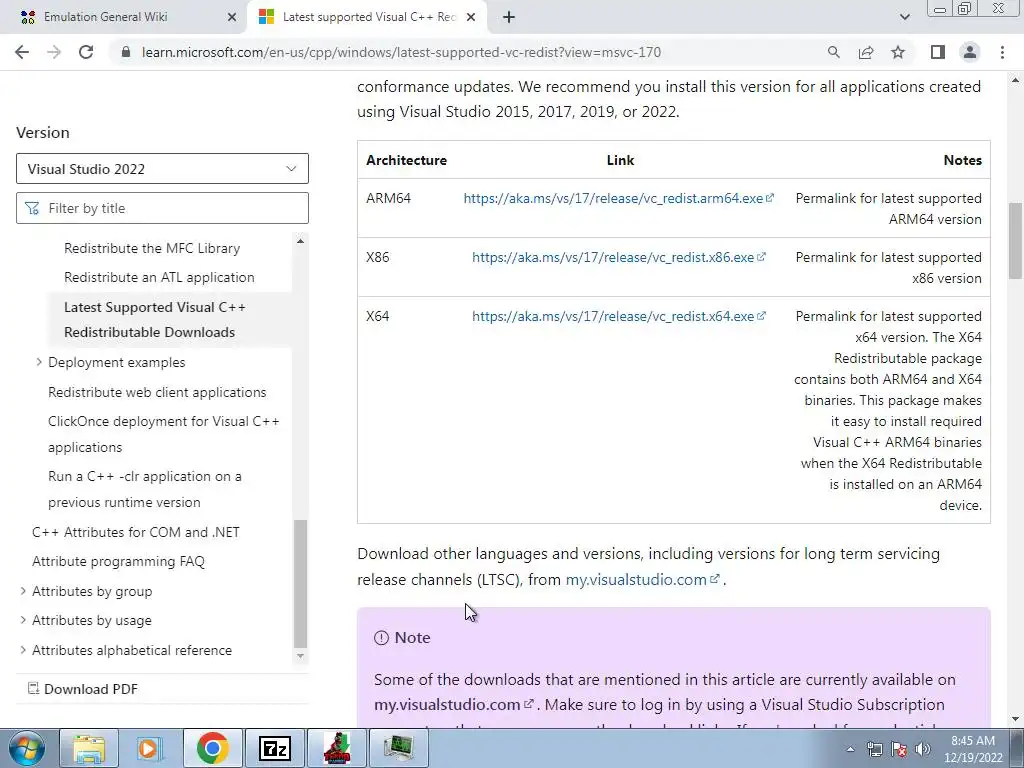
Task: Open Redistribute web client applications
Action: click(157, 392)
